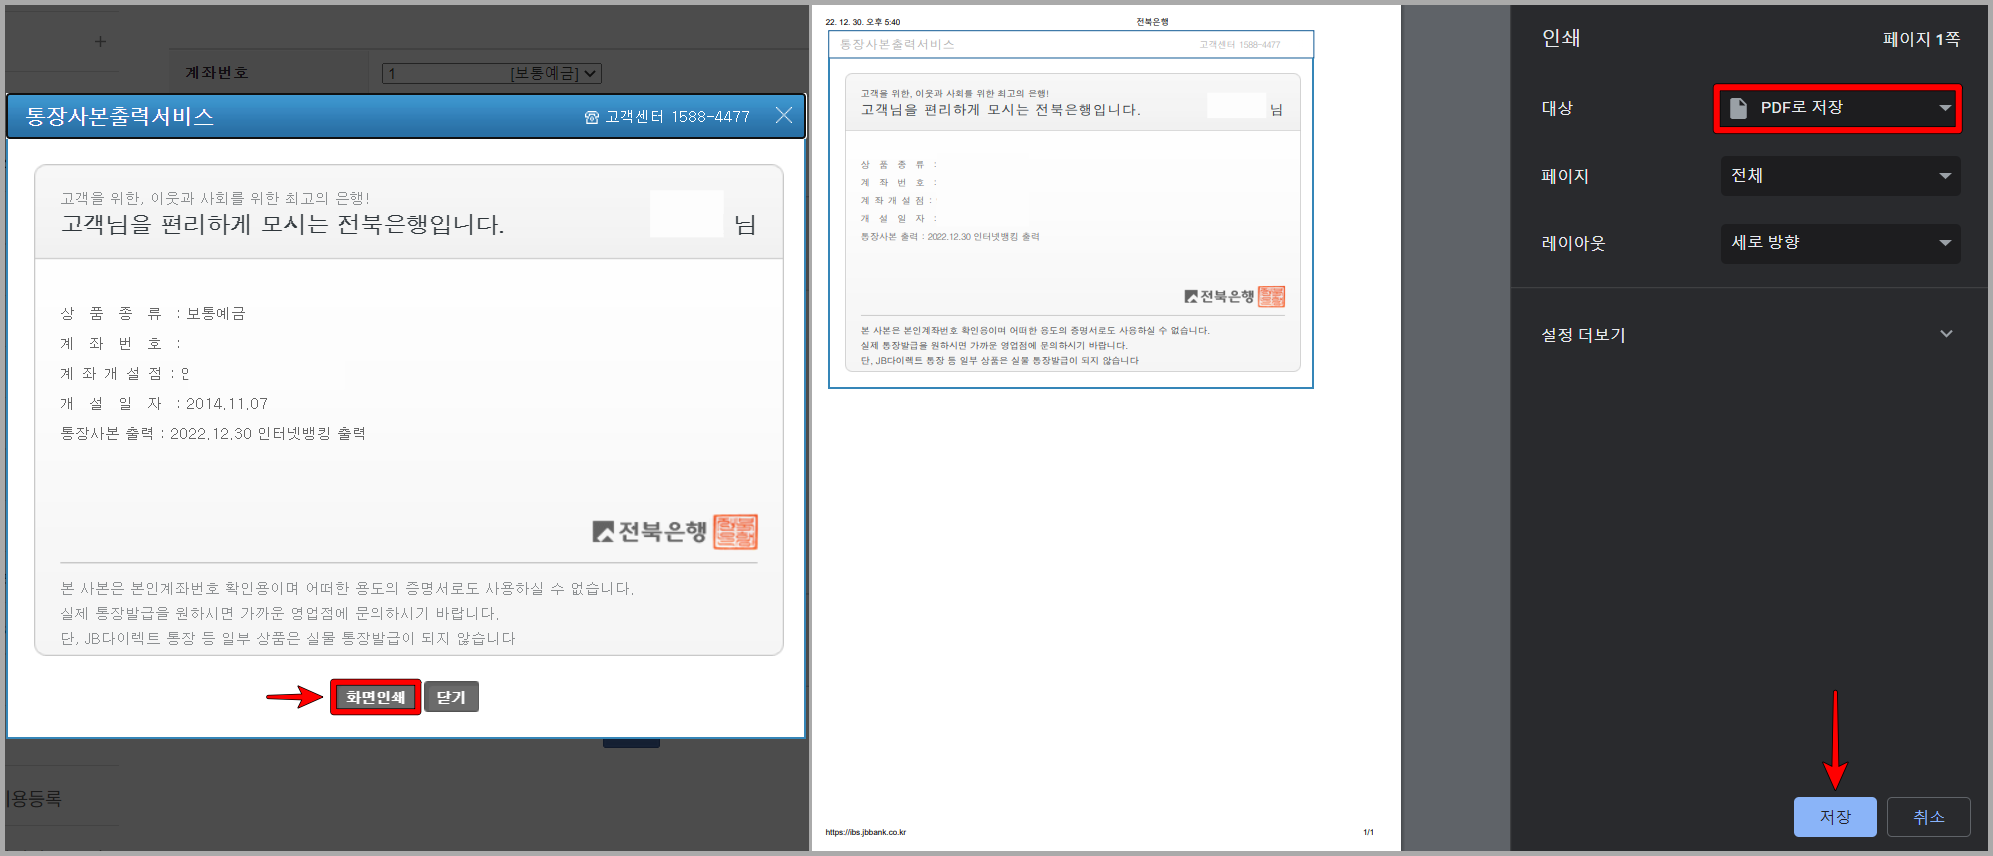
Task: Open the 페이지 dropdown set to 전체
Action: click(1840, 176)
